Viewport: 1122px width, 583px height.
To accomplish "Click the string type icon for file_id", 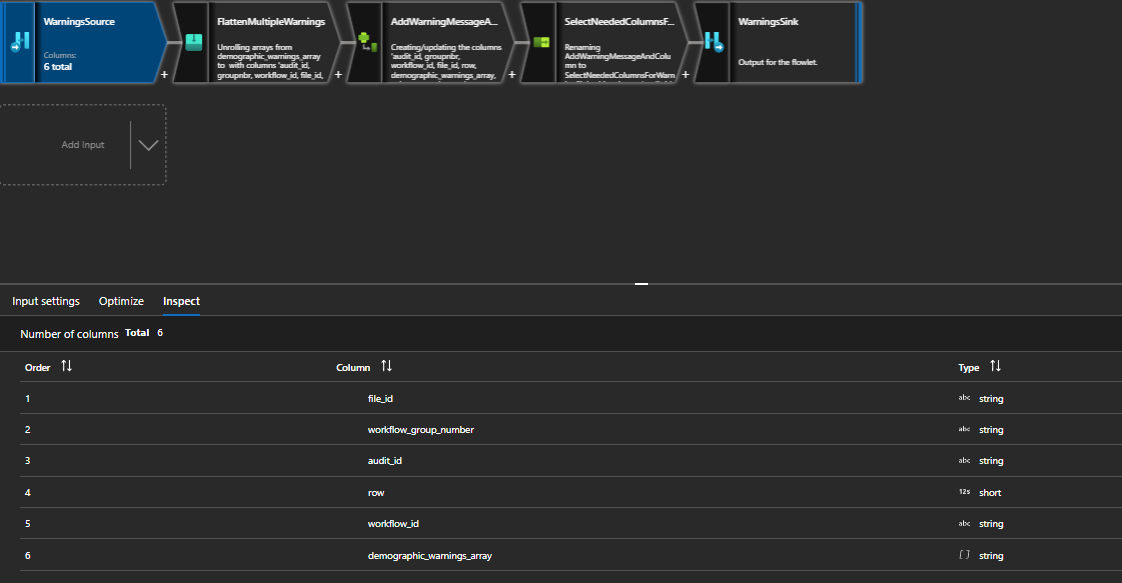I will pyautogui.click(x=965, y=398).
